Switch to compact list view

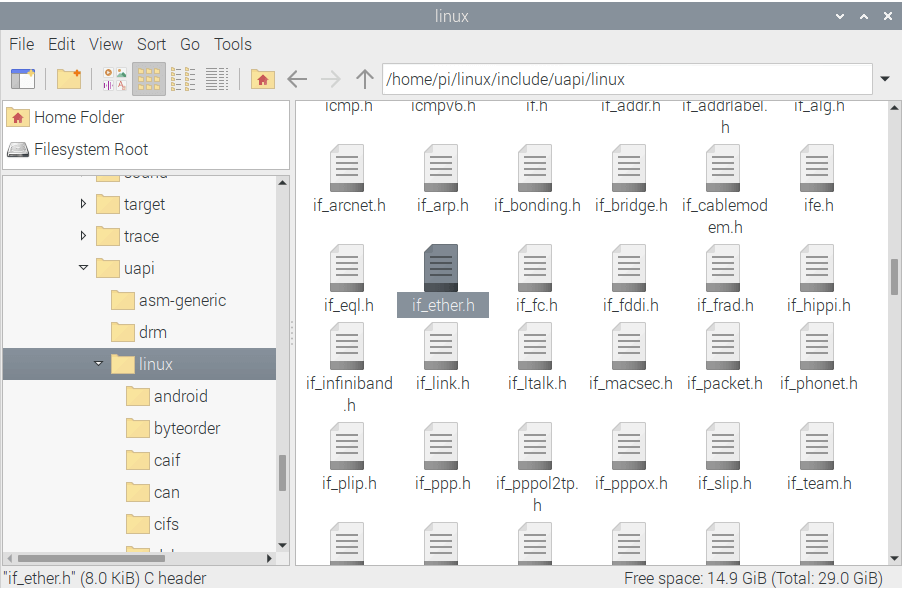point(183,79)
